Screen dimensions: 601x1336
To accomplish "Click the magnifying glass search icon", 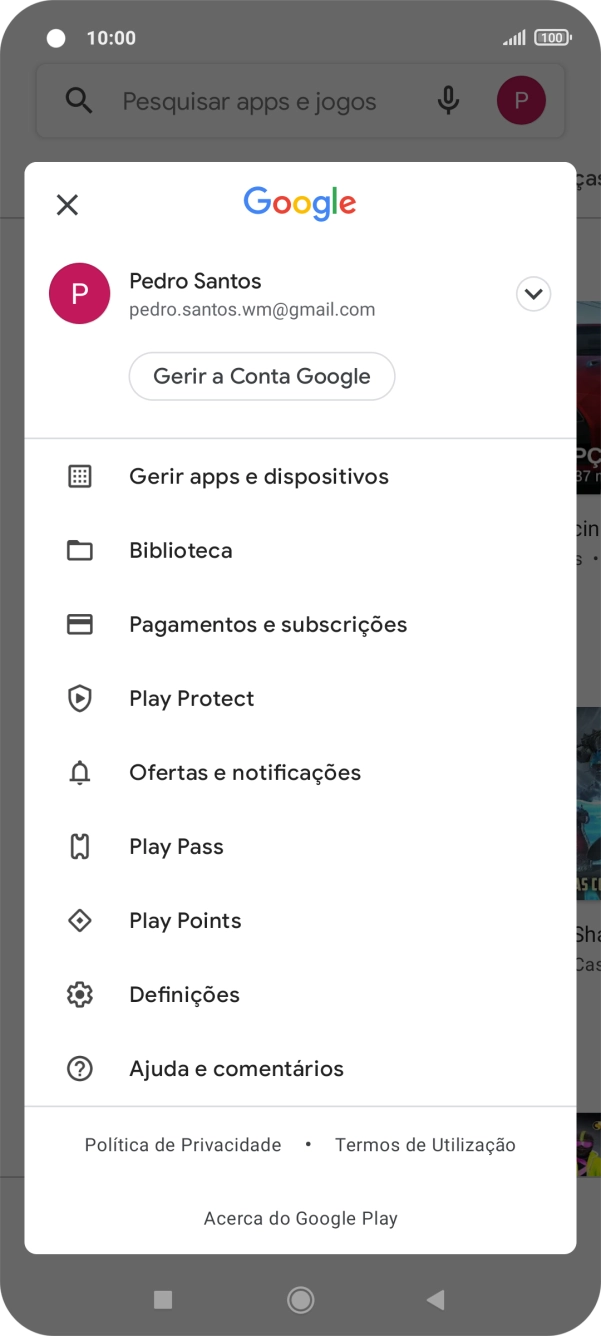I will tap(79, 100).
